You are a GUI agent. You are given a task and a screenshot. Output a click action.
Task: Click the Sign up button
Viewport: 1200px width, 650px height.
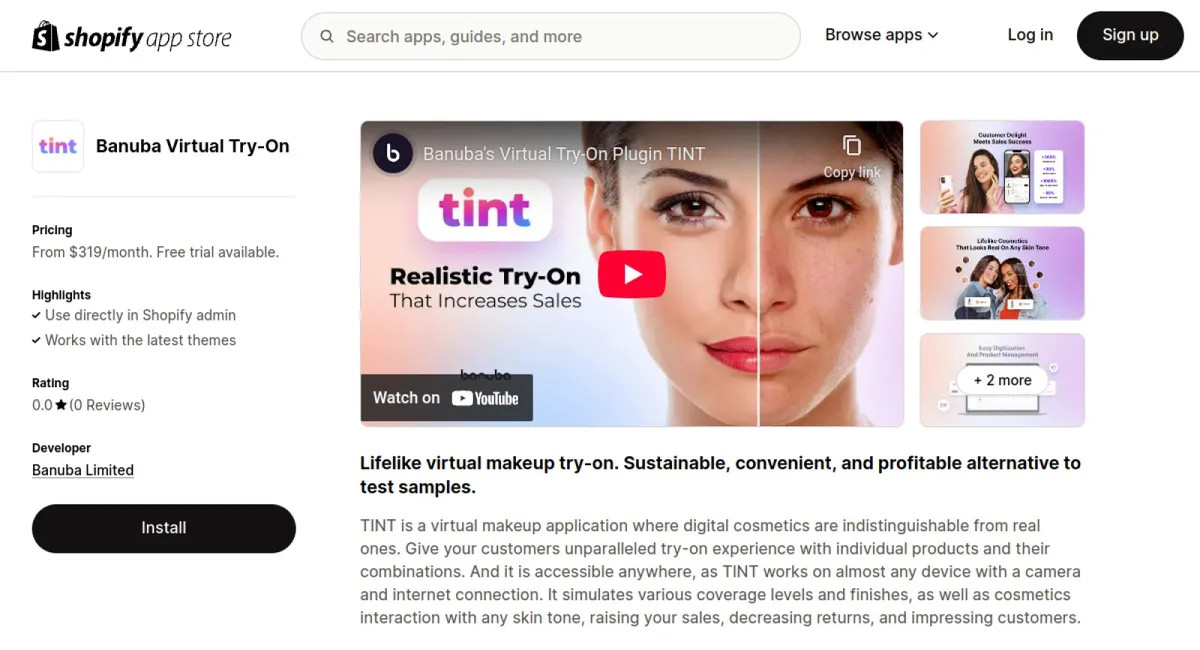point(1130,35)
